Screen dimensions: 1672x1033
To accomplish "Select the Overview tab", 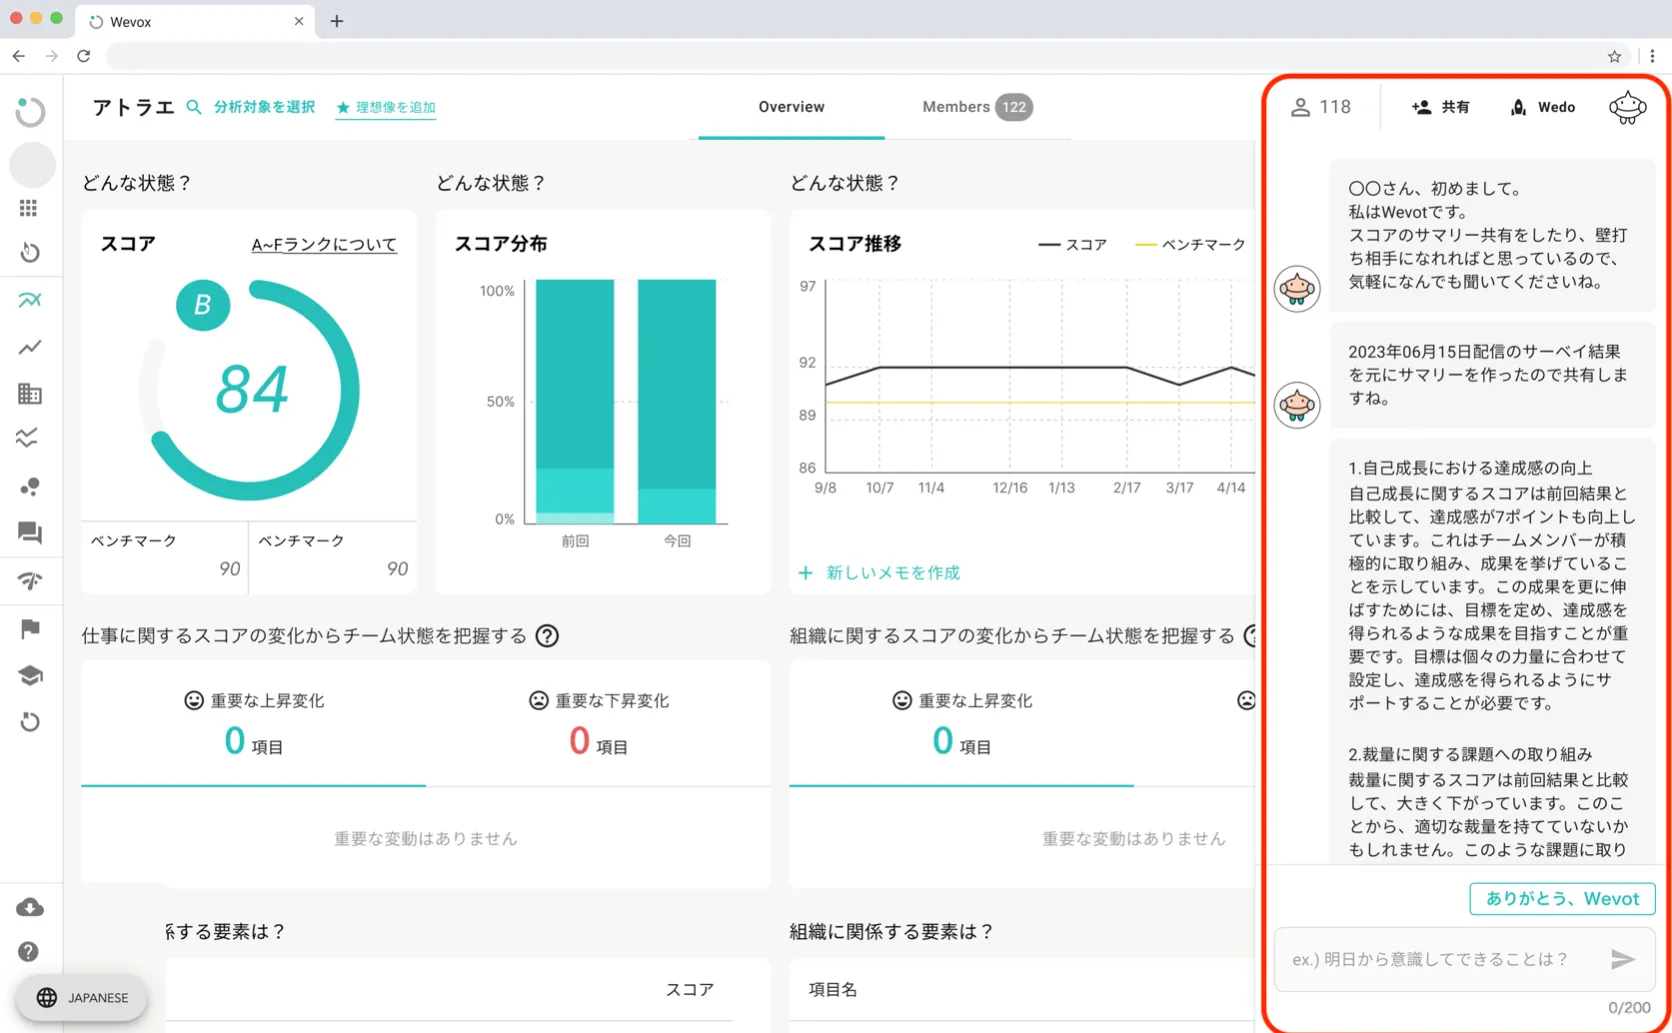I will (x=791, y=107).
